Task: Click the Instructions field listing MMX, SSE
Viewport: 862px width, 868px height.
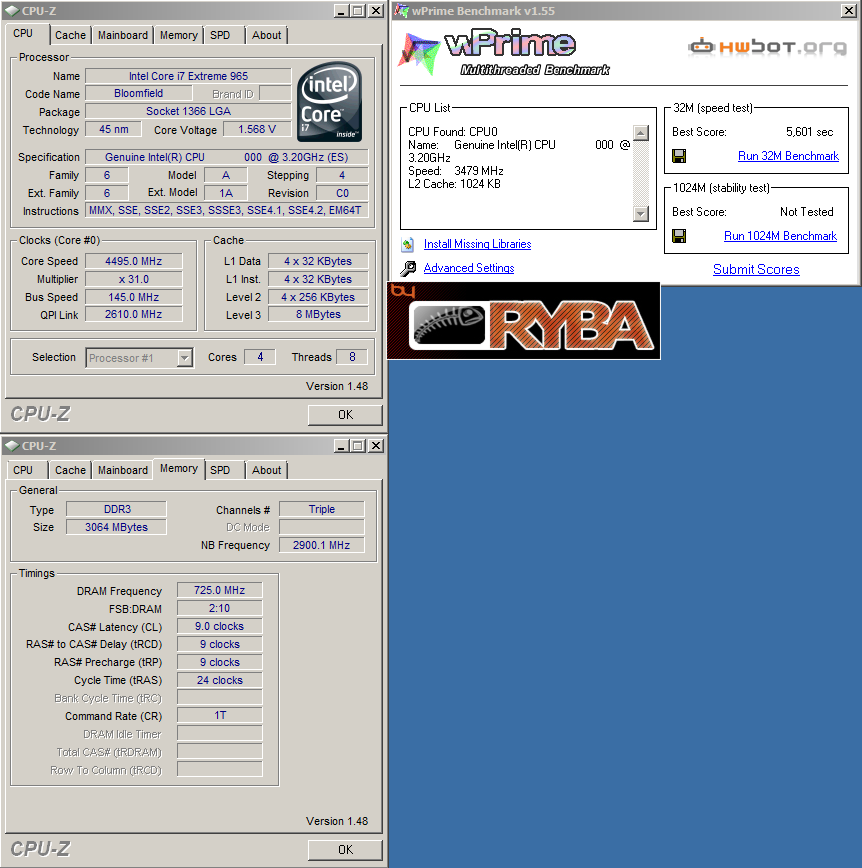Action: (226, 210)
